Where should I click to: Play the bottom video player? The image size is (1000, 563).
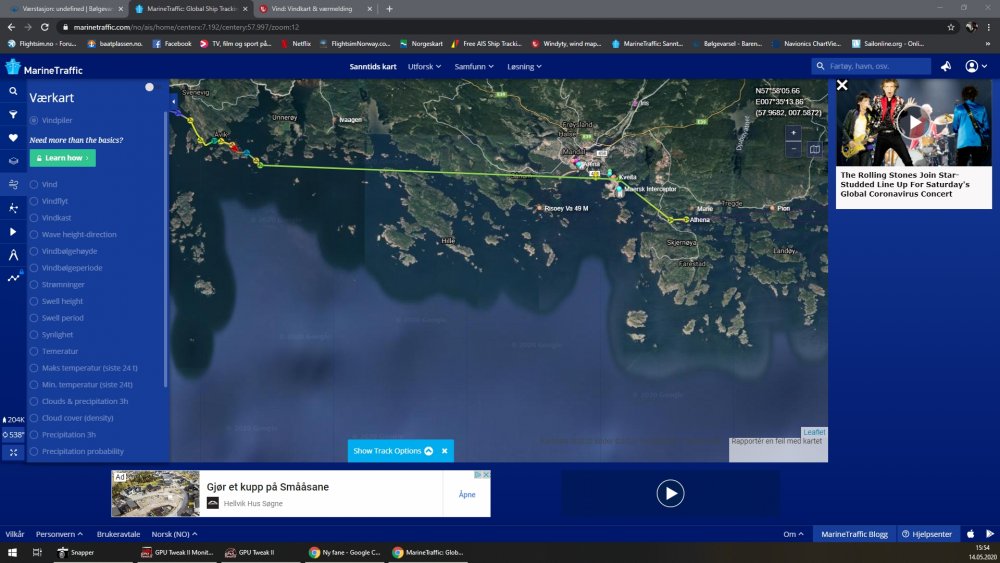coord(670,494)
